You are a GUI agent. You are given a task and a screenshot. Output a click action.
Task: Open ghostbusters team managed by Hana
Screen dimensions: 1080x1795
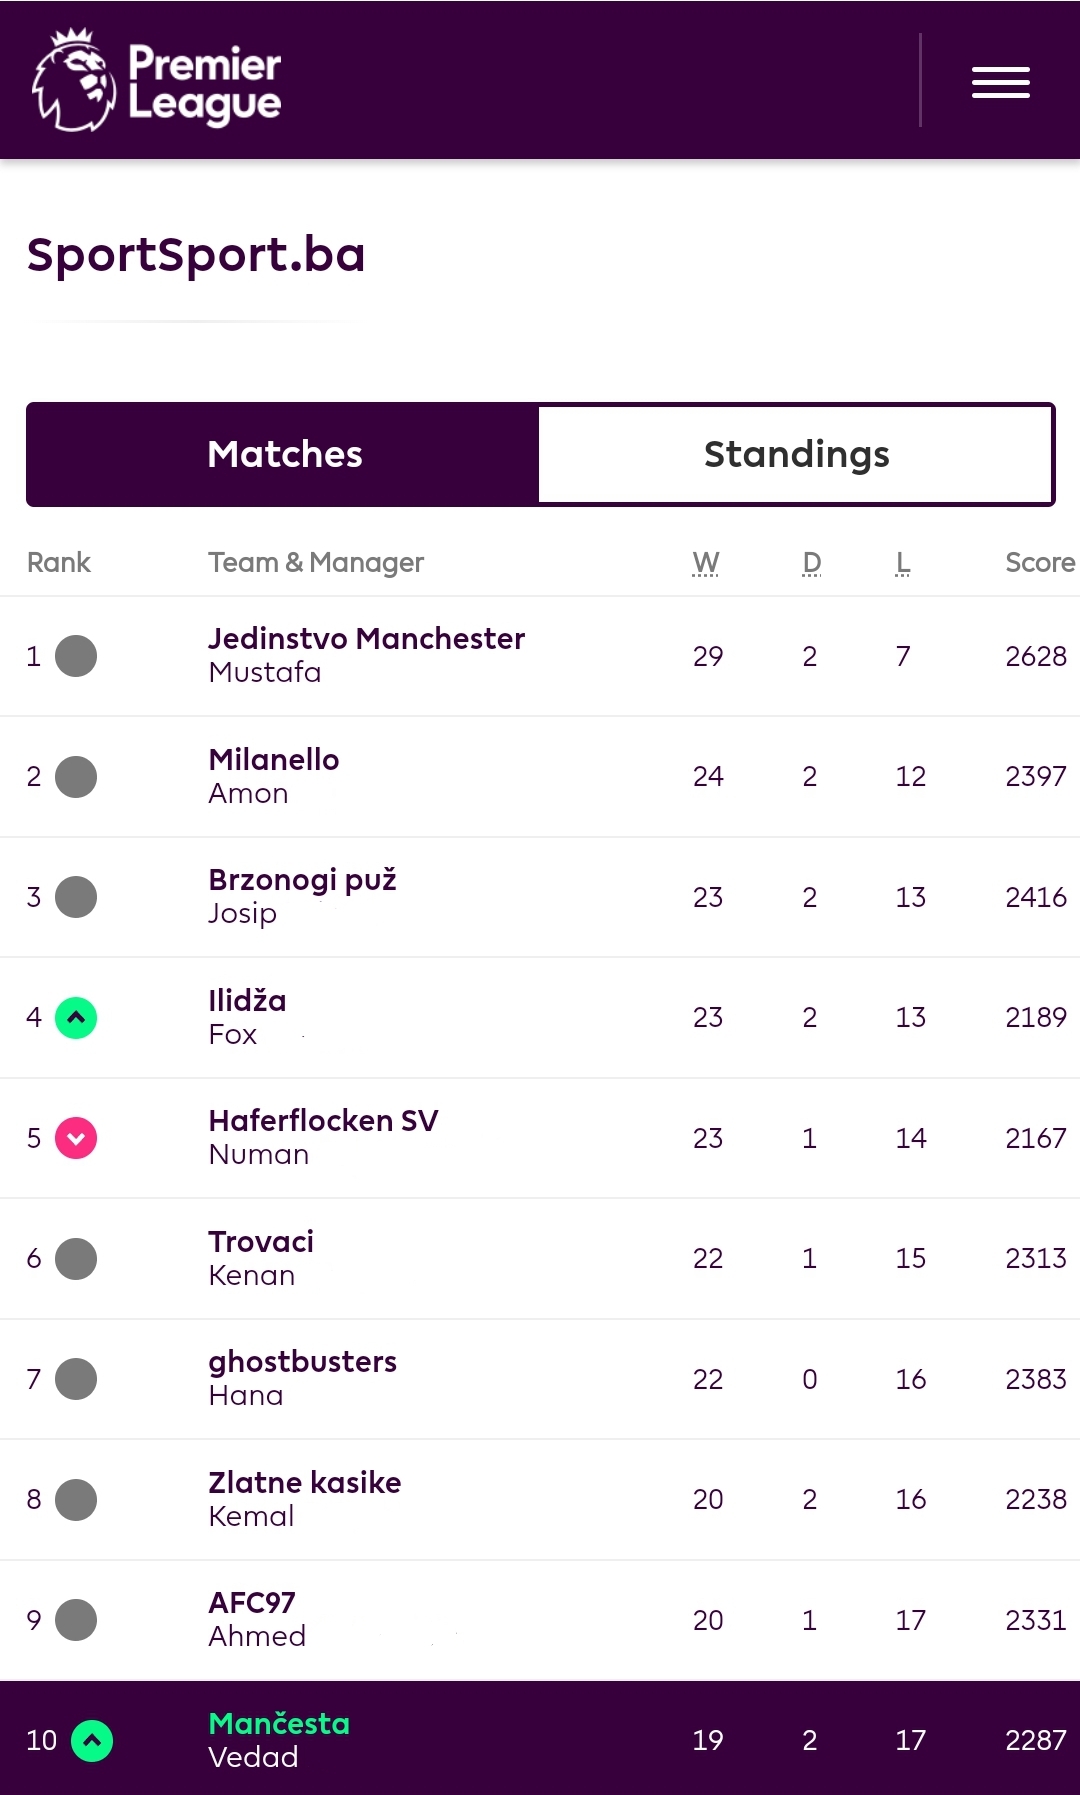click(302, 1362)
